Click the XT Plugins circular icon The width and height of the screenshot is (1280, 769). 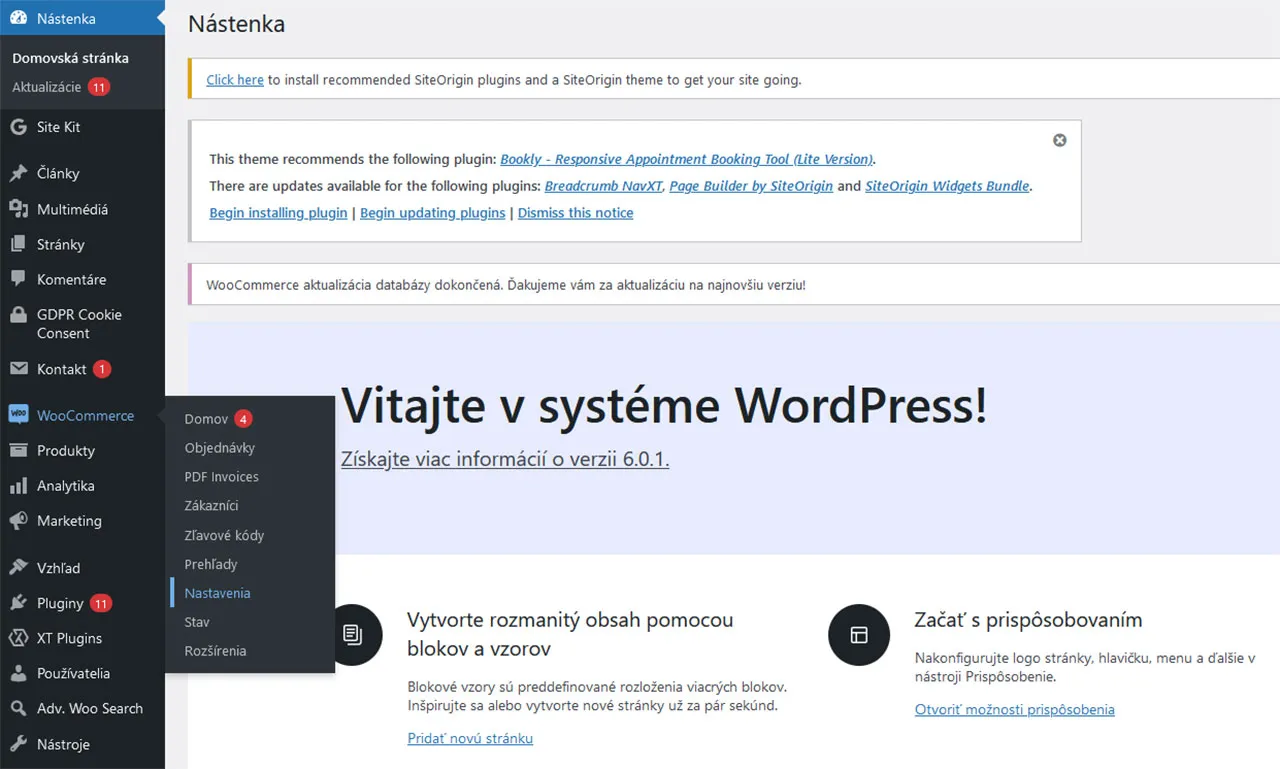pyautogui.click(x=18, y=638)
